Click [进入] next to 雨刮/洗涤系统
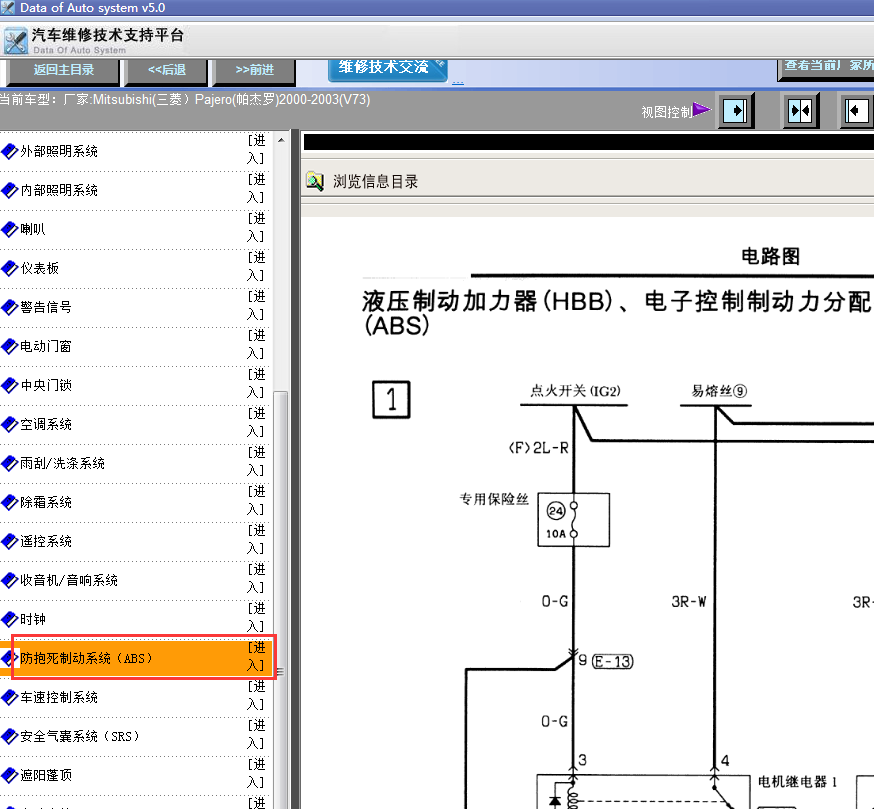This screenshot has height=809, width=874. [256, 462]
